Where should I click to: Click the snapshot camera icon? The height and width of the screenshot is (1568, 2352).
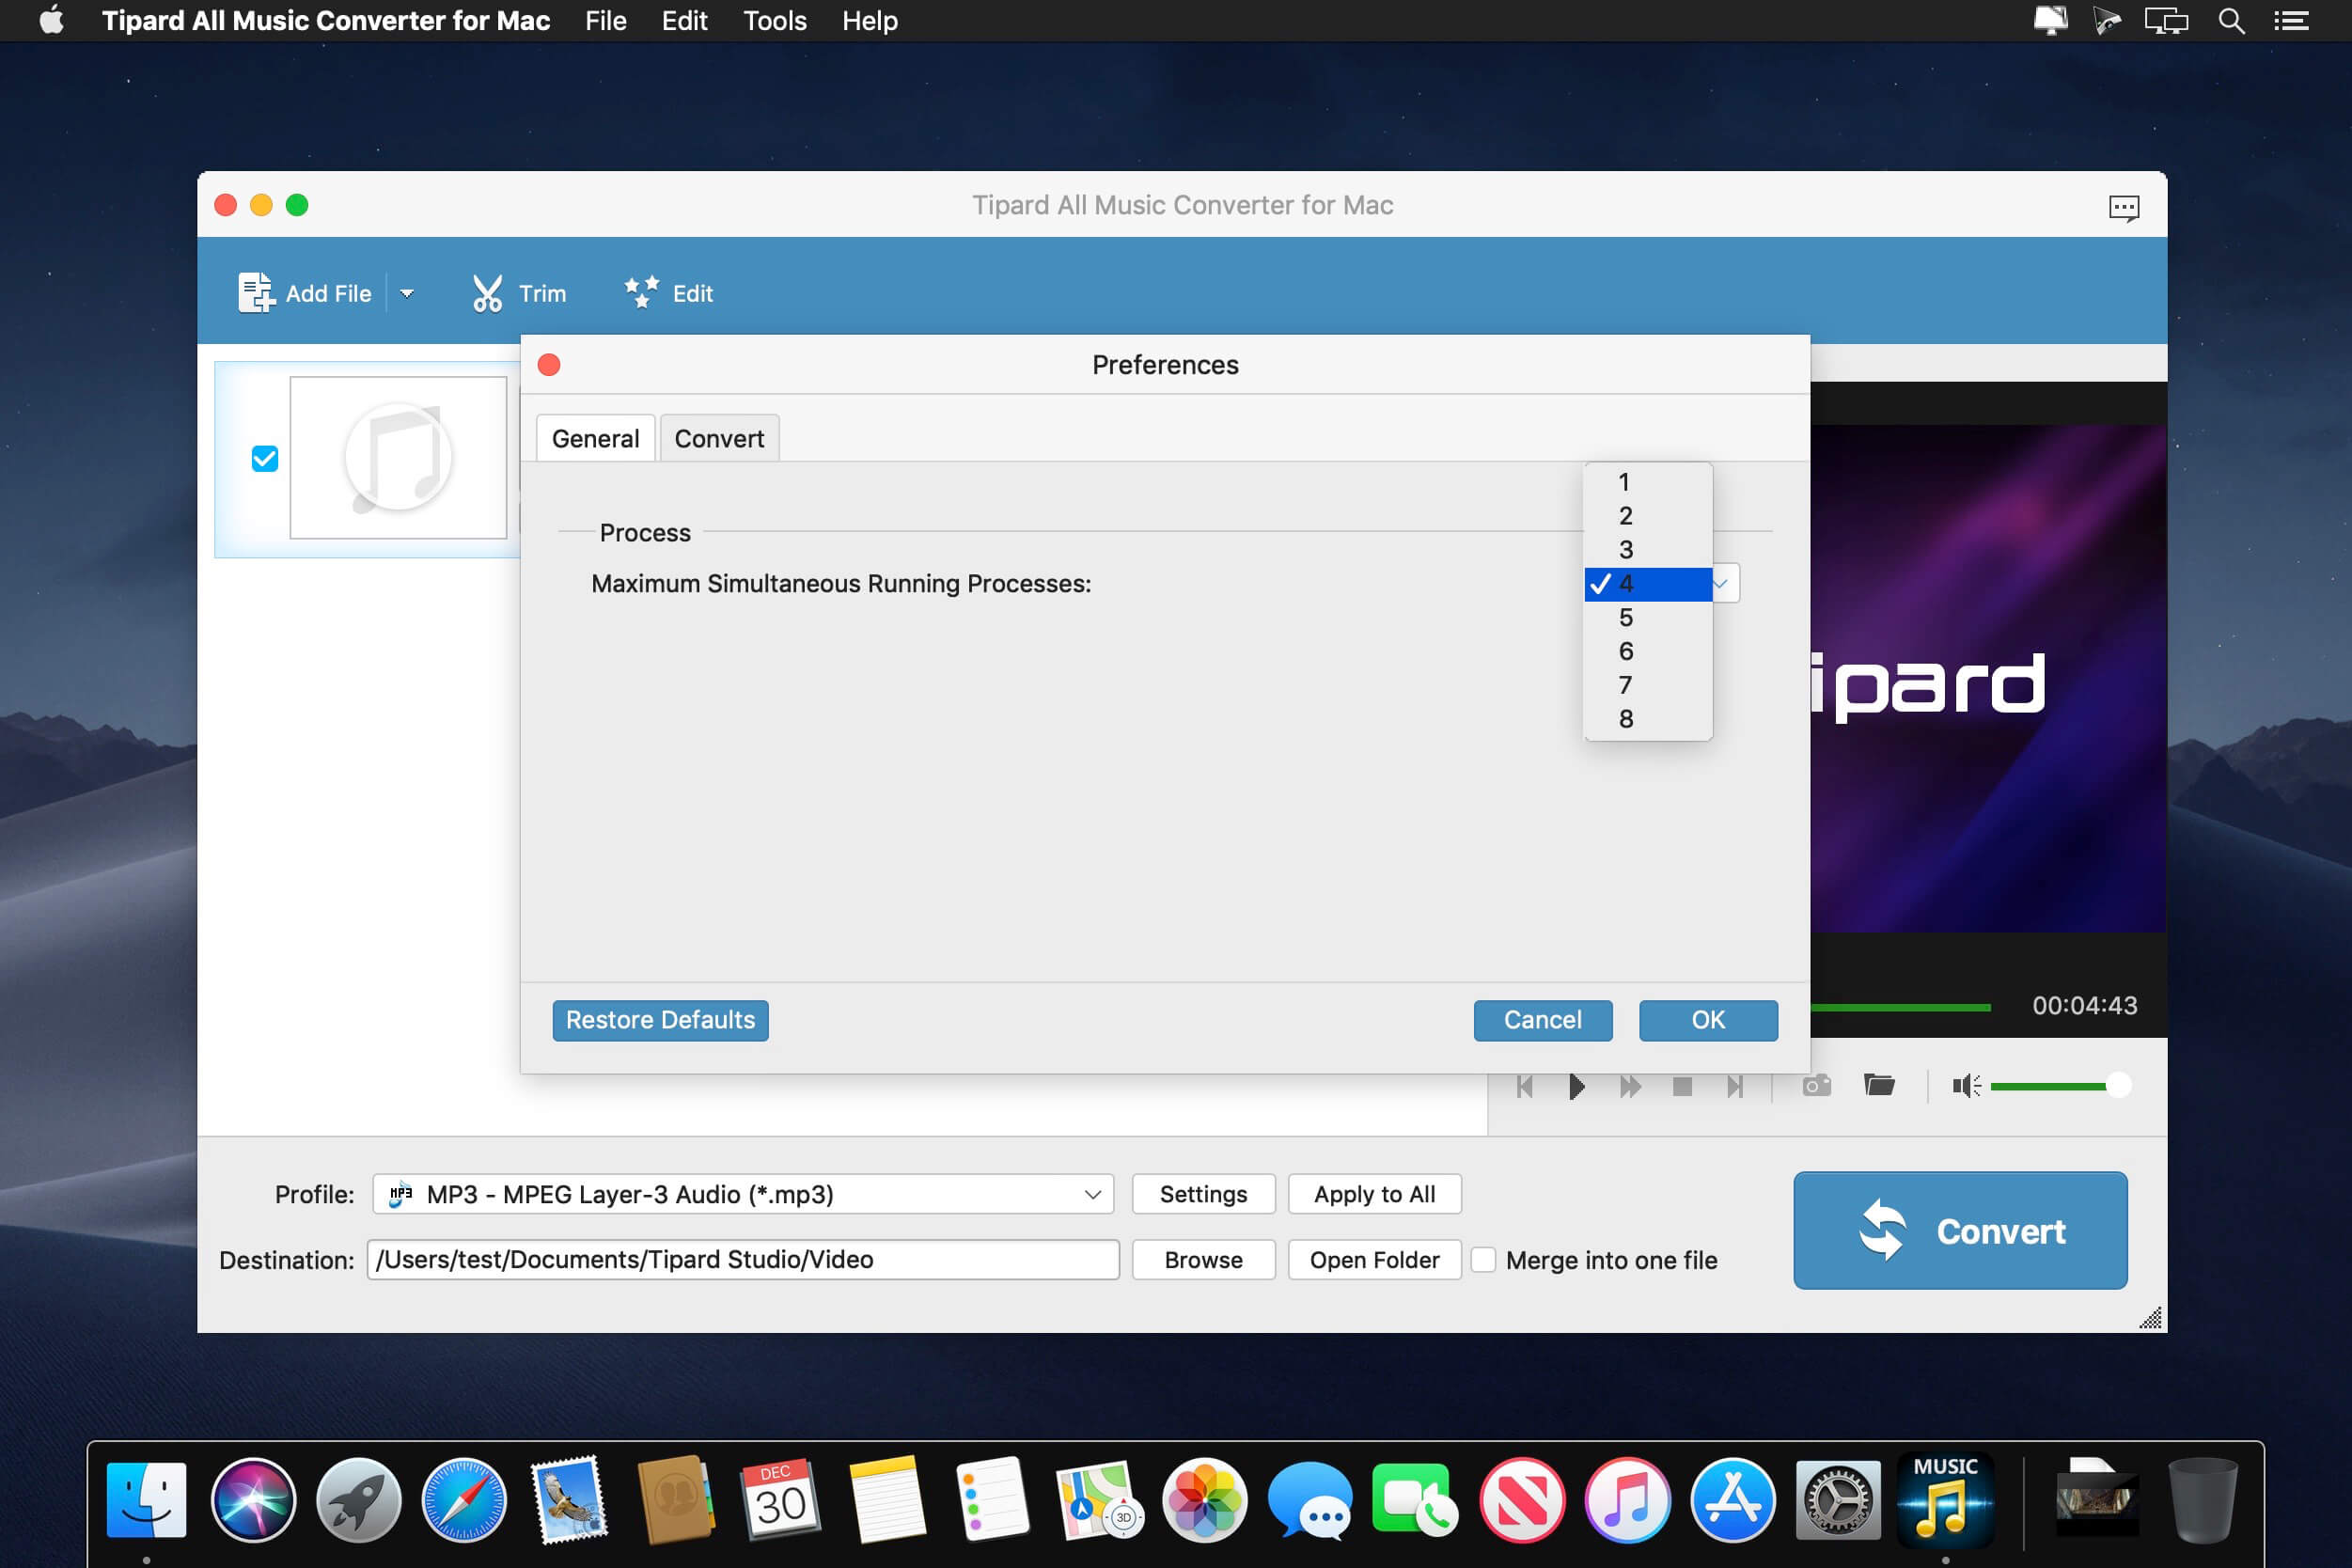click(1817, 1085)
